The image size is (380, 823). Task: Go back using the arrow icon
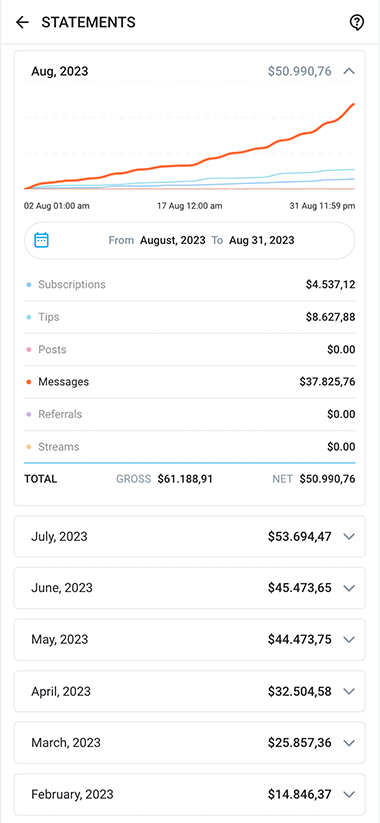22,22
